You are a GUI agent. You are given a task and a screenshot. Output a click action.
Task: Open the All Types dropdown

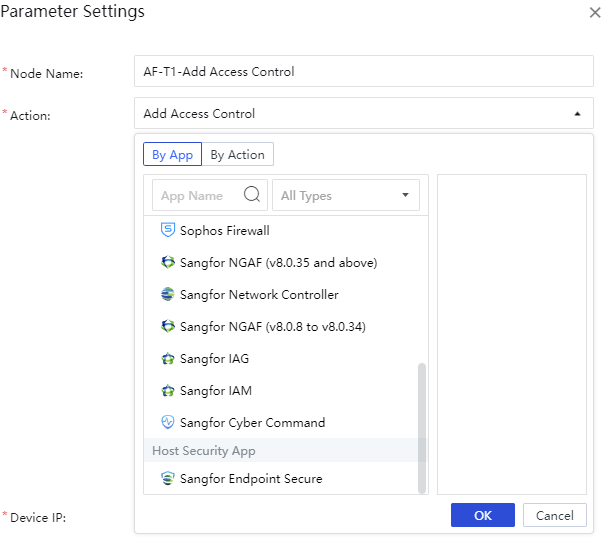346,195
